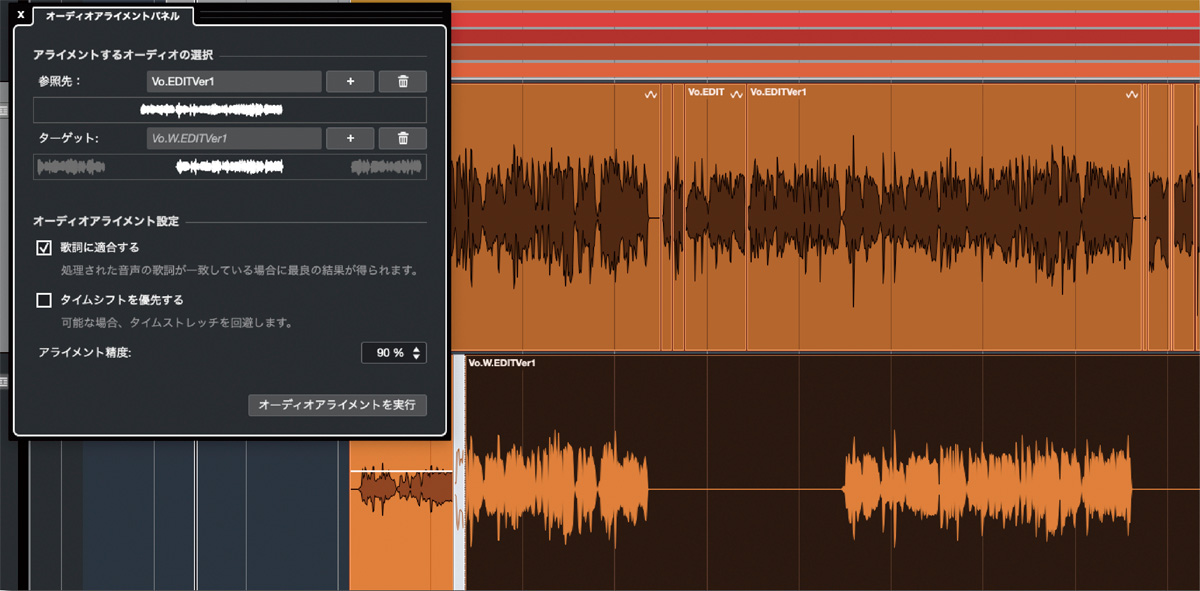Click the waveform icon on the Vo.EDIT clip
Screen dimensions: 1200x591
[x=737, y=94]
